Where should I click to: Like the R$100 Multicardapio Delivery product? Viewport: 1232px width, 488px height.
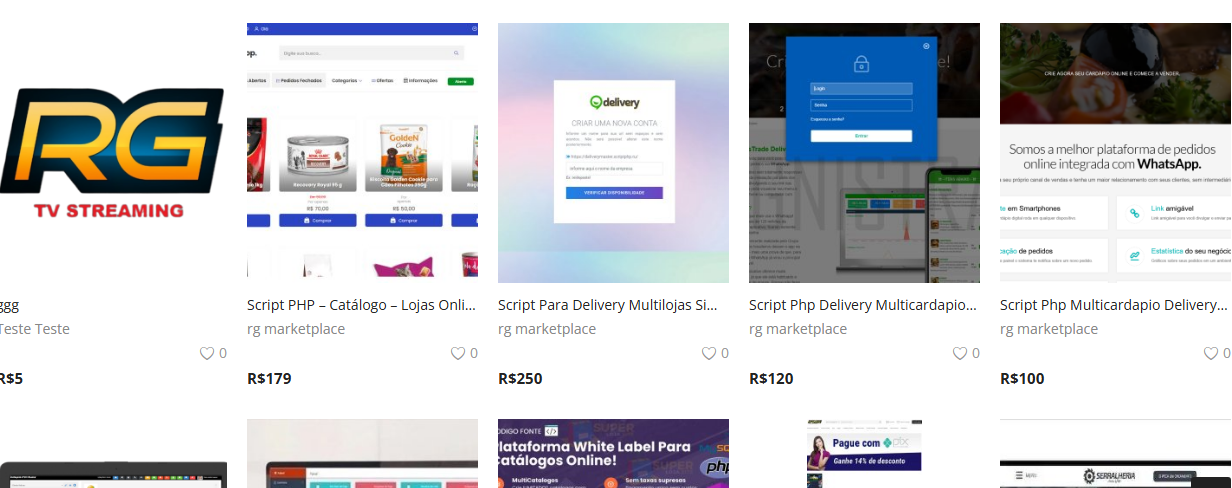1211,353
